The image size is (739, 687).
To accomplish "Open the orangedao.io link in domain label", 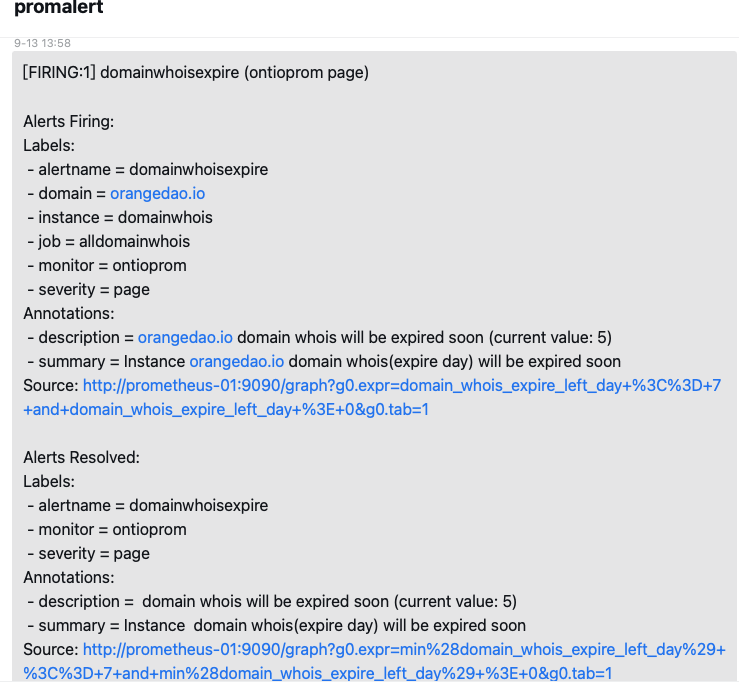I will [x=157, y=193].
